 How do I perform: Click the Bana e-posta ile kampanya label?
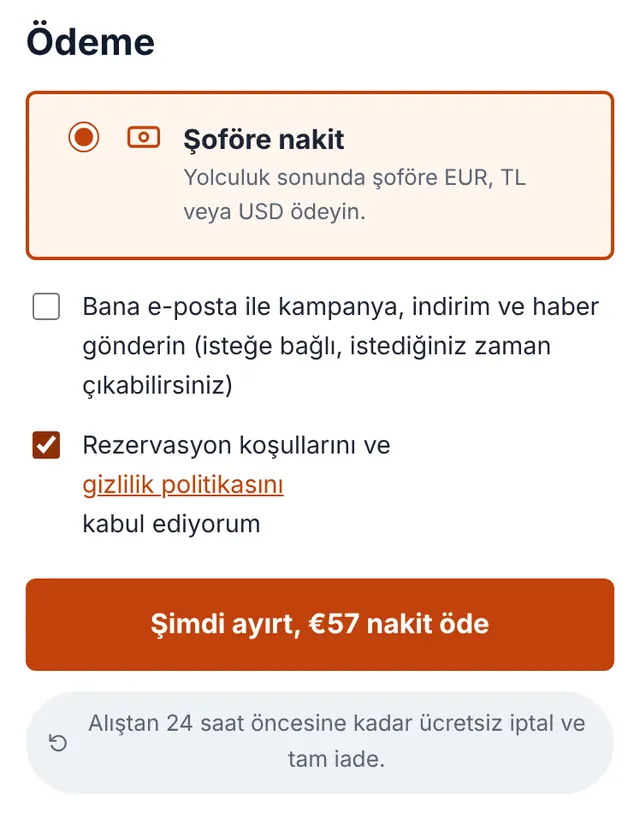341,346
